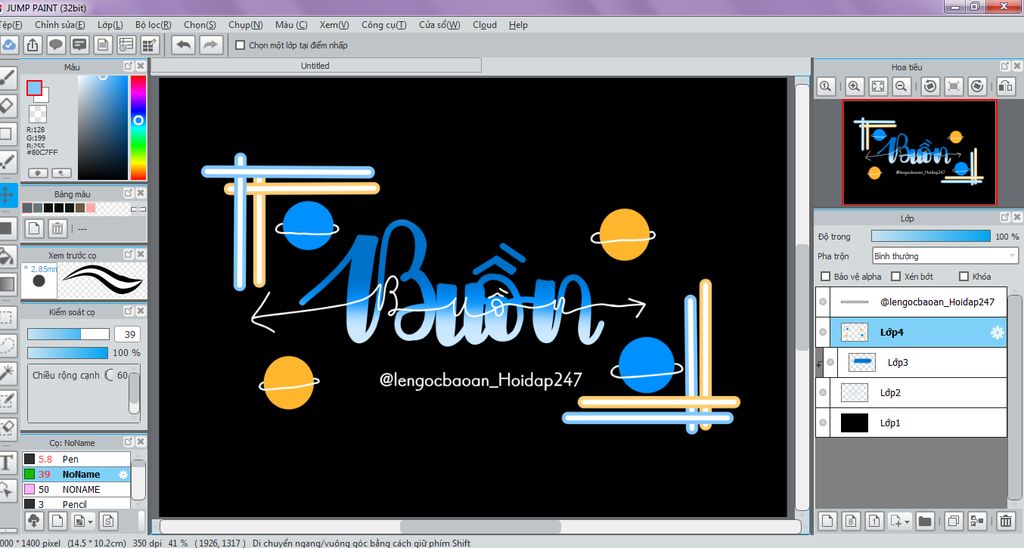Click the navigator preview thumbnail

point(920,152)
